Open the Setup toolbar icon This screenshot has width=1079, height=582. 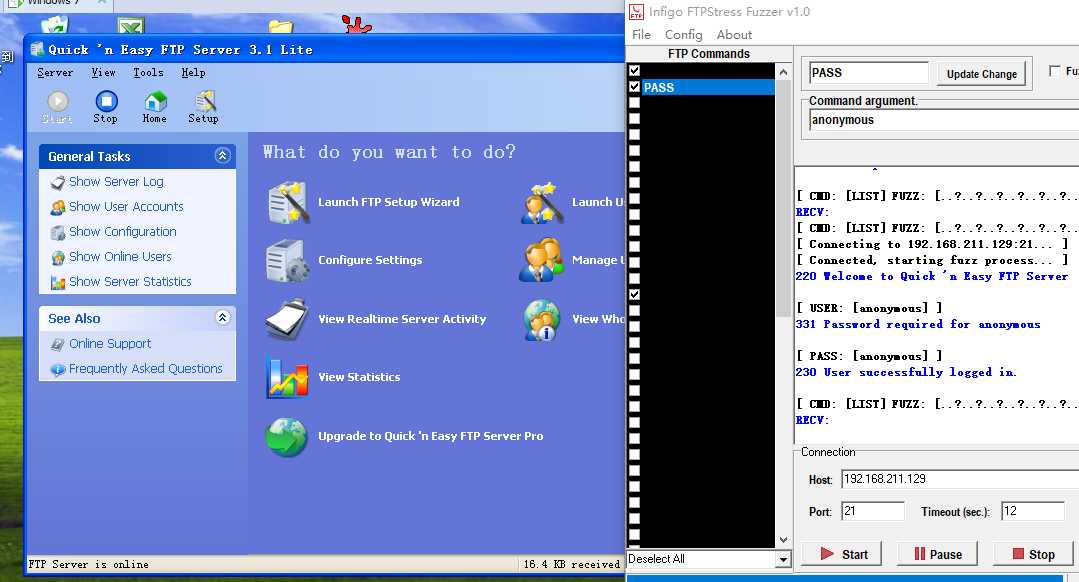click(x=204, y=102)
